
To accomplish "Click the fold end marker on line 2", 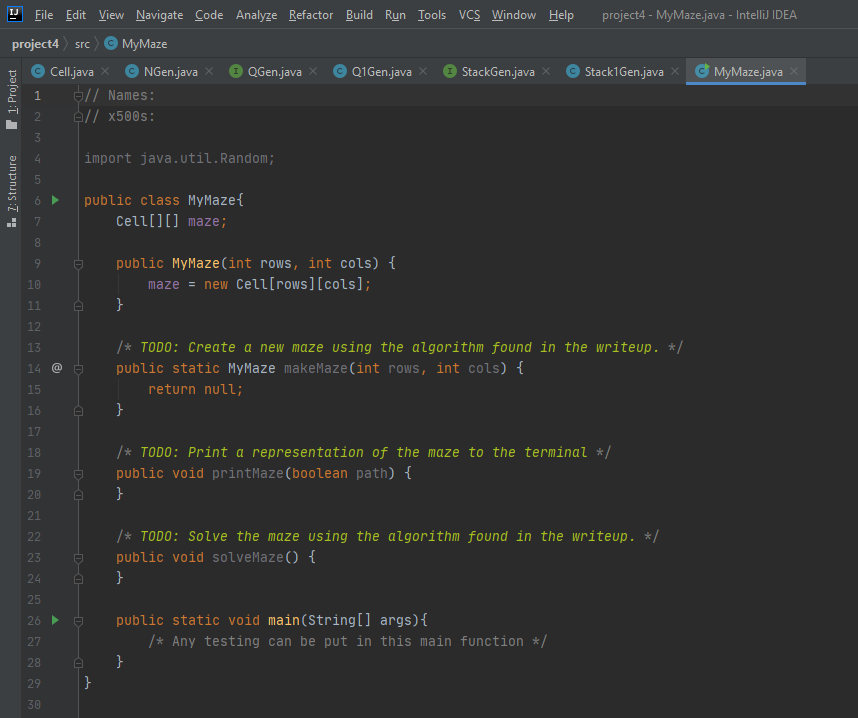I will (x=78, y=117).
